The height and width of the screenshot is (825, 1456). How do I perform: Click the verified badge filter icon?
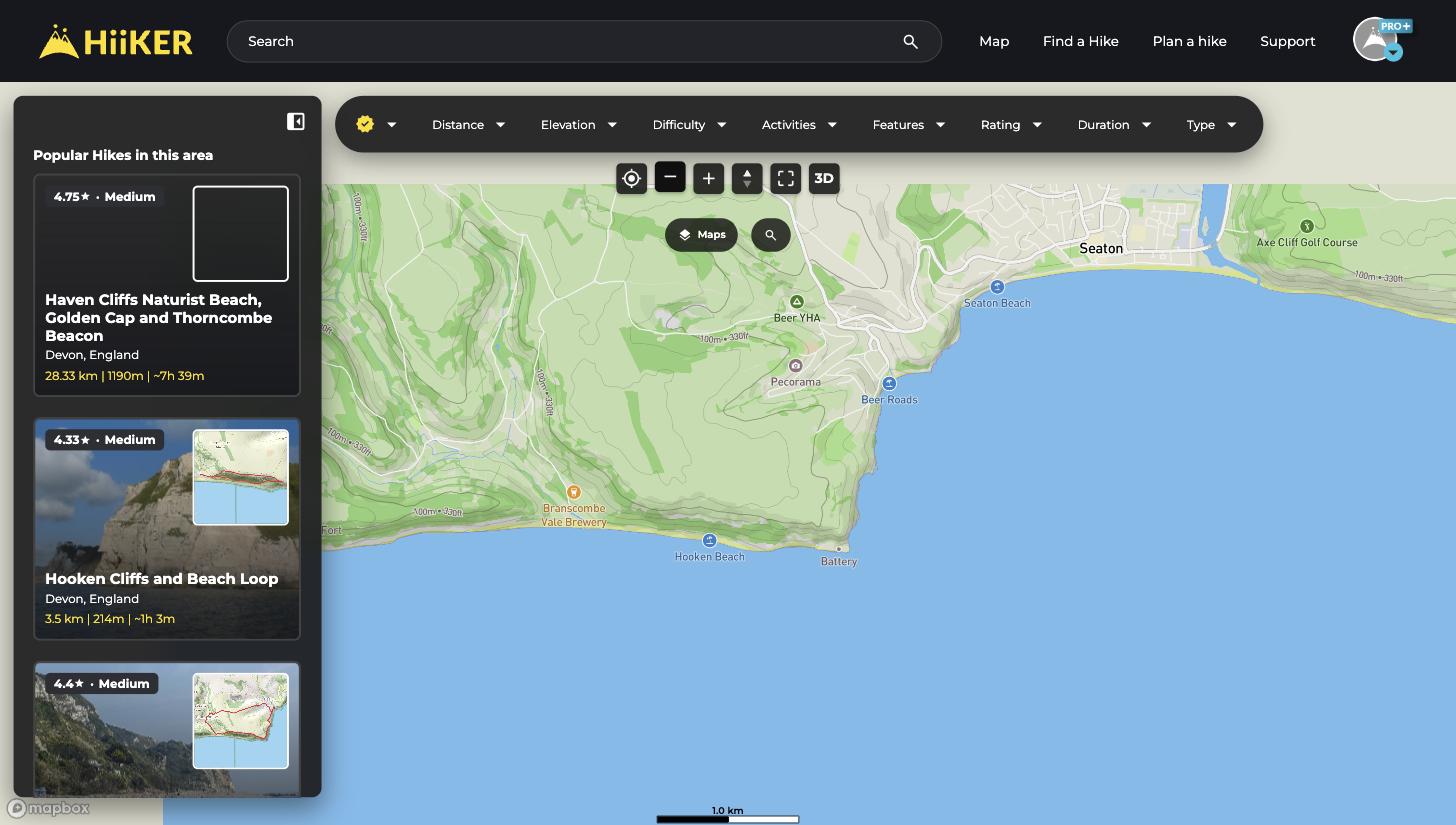pos(365,124)
